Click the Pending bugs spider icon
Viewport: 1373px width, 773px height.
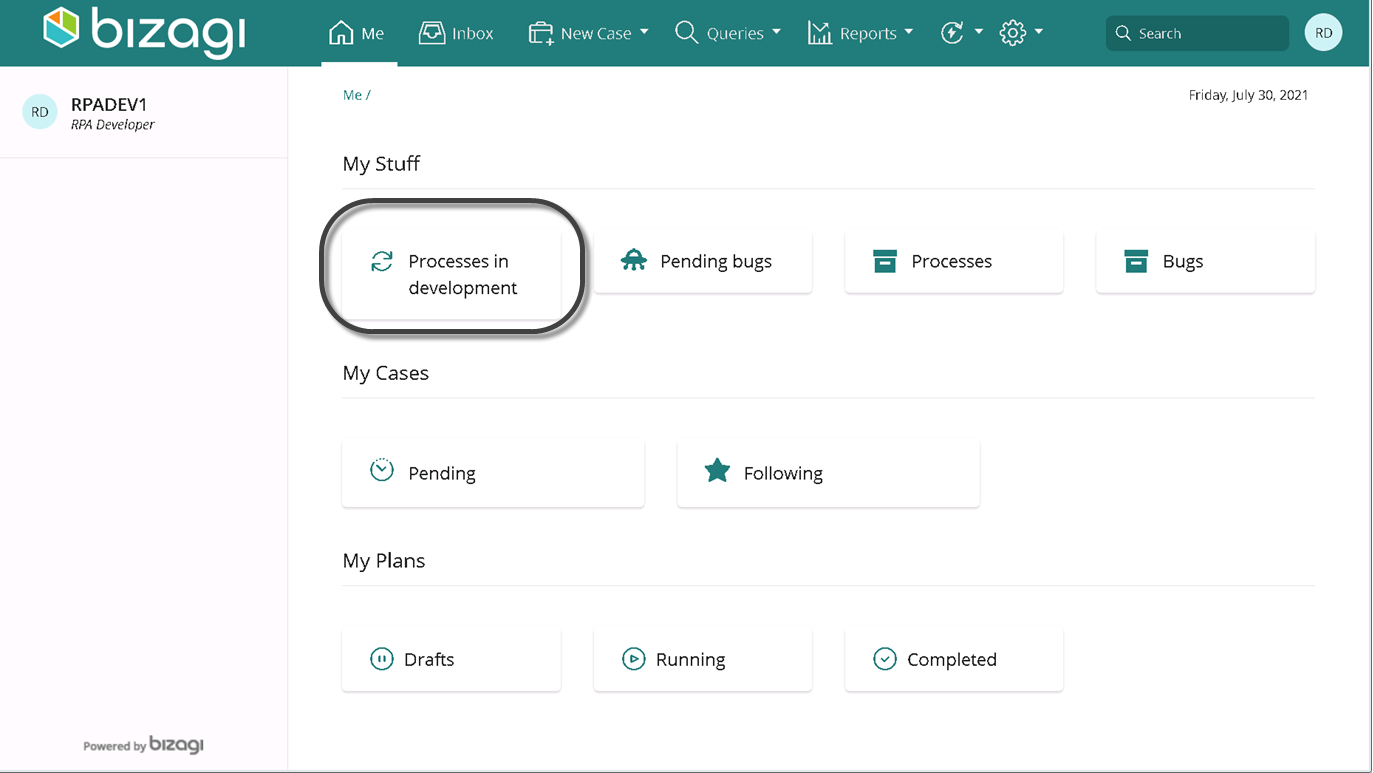(x=634, y=261)
